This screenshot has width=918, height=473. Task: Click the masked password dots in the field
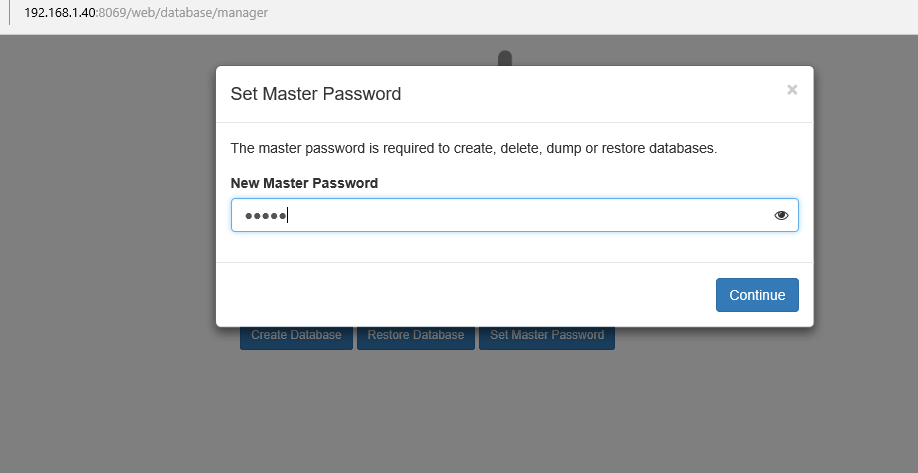265,215
